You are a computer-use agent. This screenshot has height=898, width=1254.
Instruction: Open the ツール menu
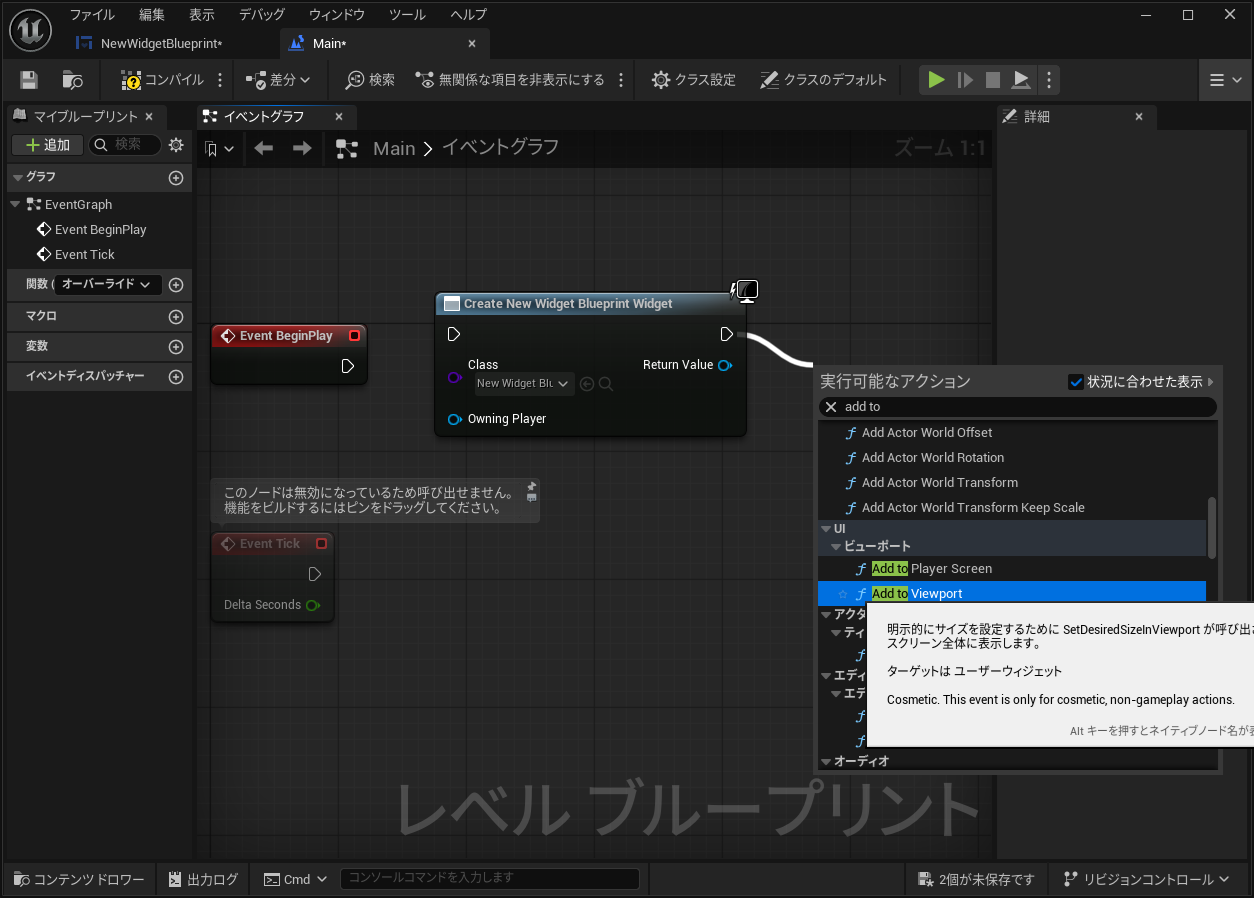coord(407,15)
